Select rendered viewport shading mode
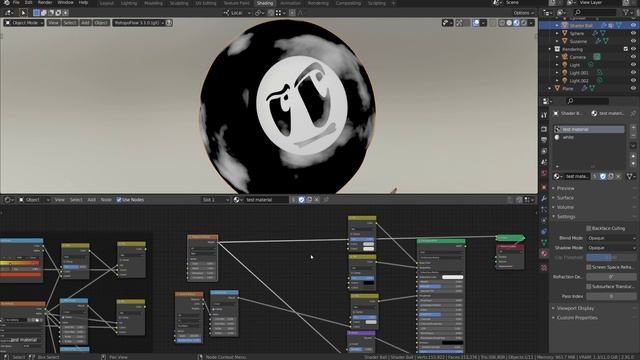The width and height of the screenshot is (640, 360). coord(524,23)
